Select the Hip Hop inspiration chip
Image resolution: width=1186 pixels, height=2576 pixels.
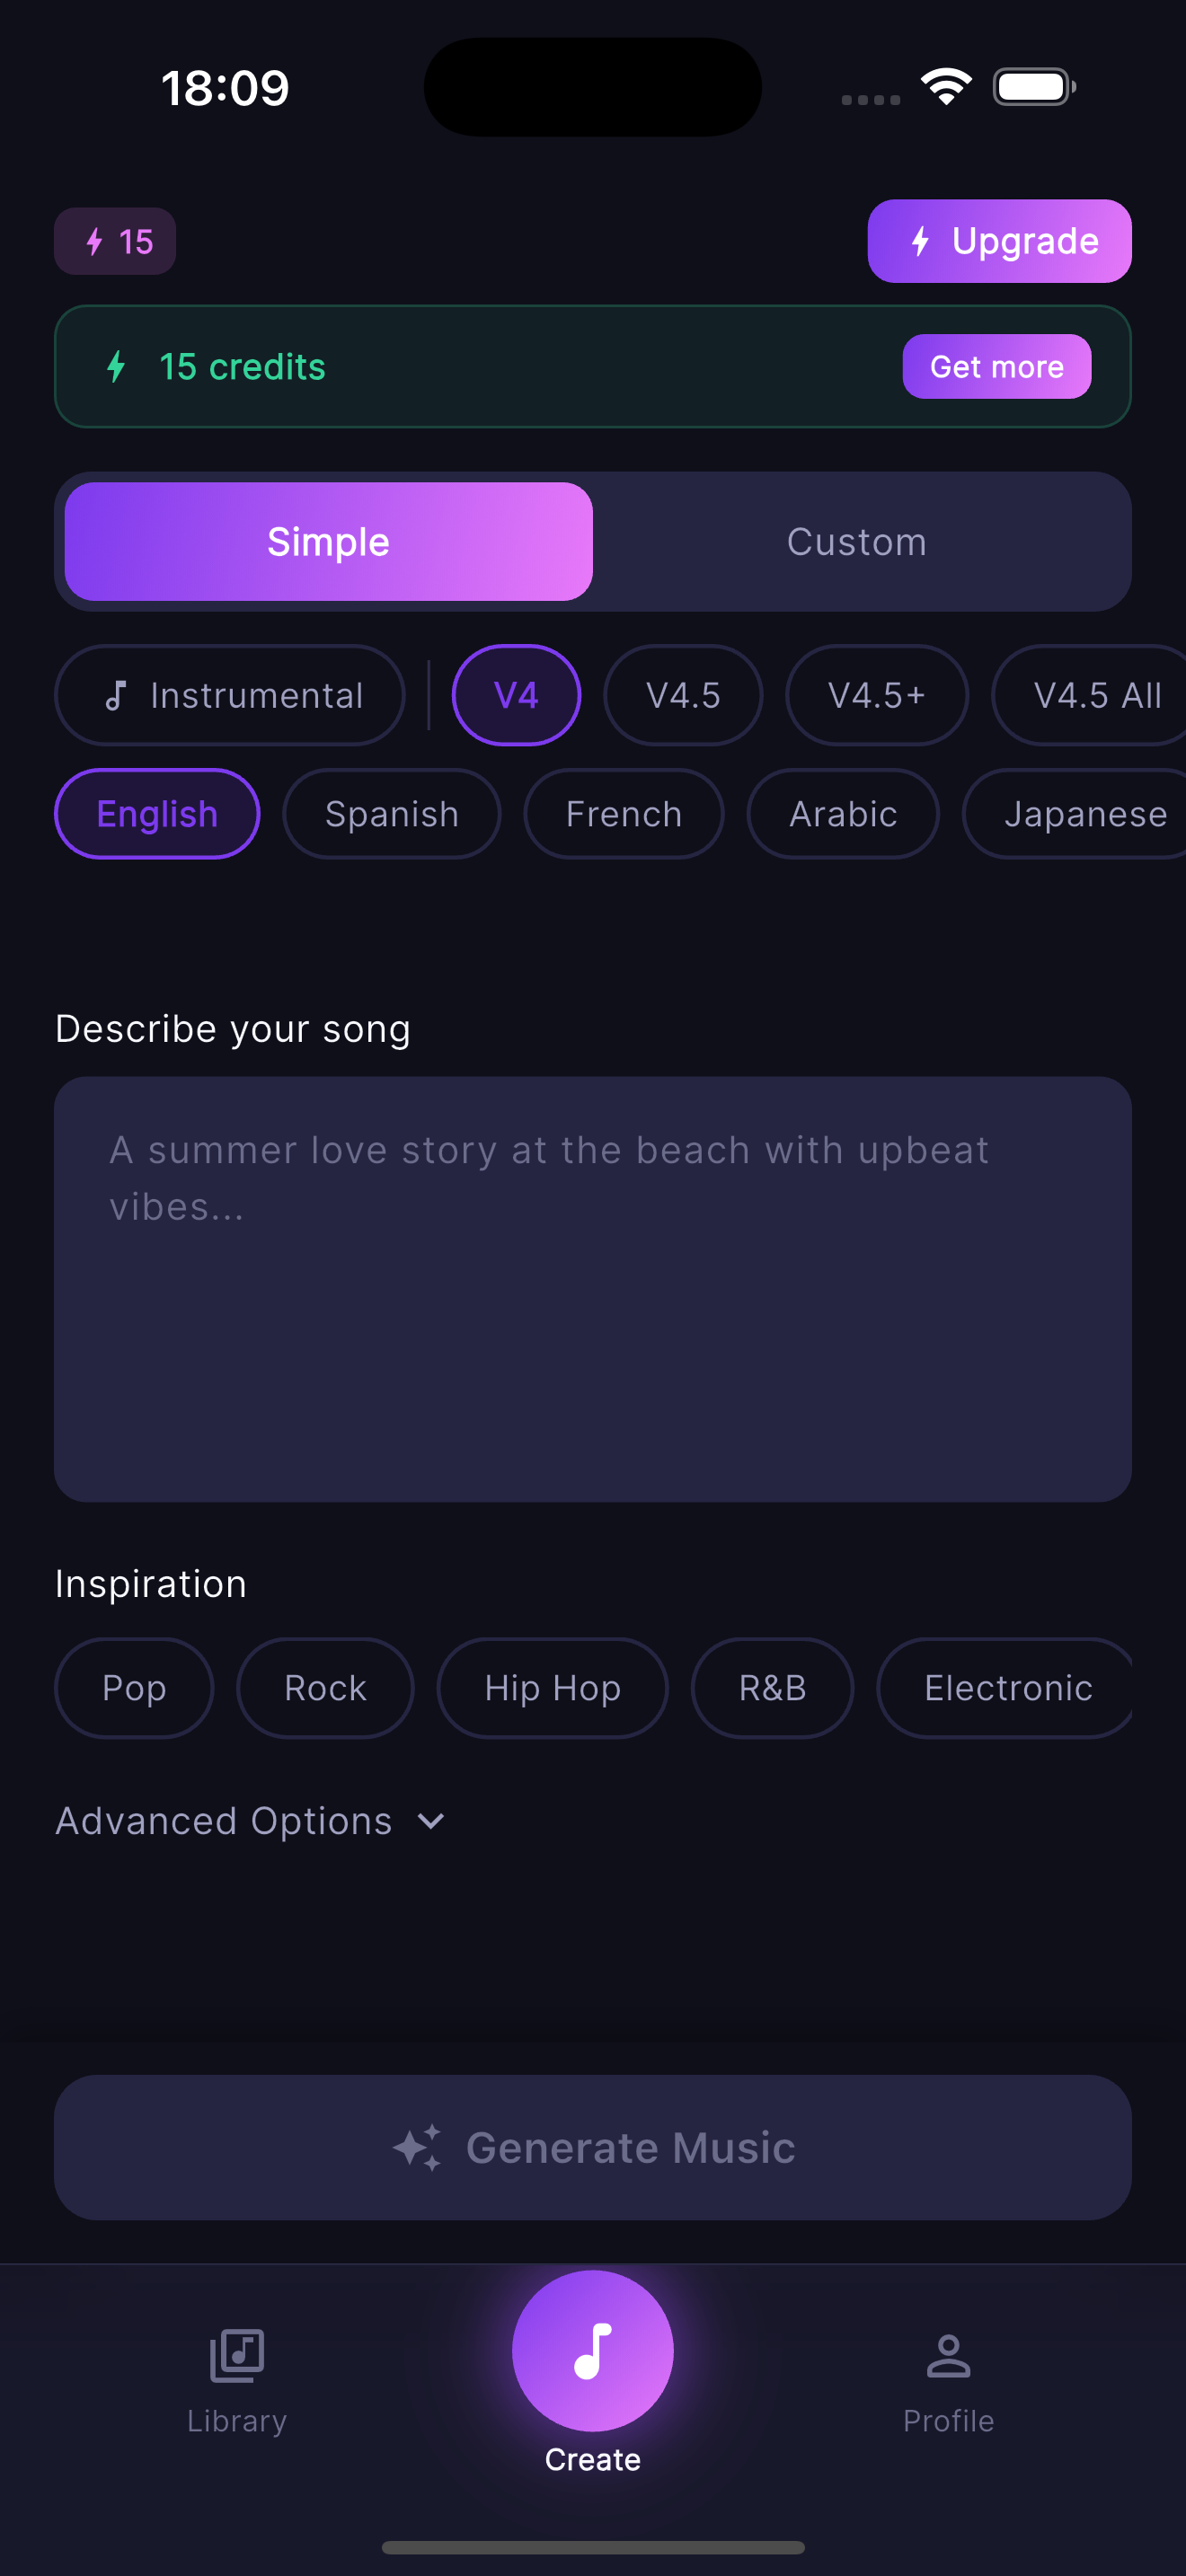click(x=552, y=1687)
